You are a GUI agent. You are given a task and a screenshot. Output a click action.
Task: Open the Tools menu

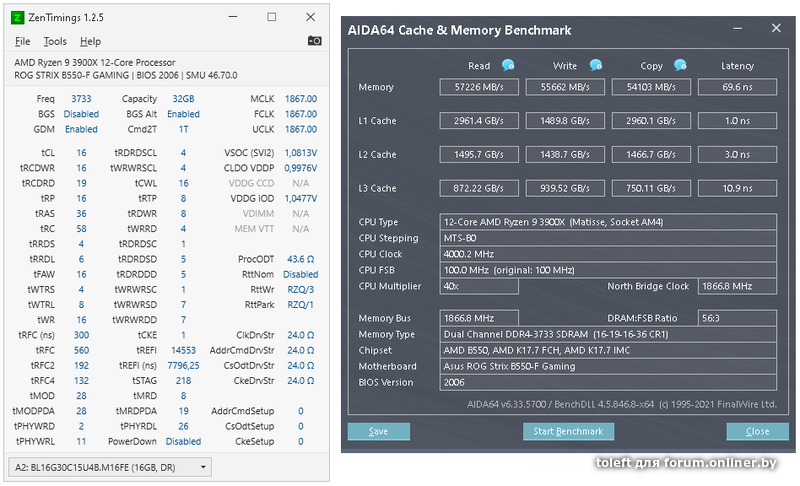click(55, 41)
